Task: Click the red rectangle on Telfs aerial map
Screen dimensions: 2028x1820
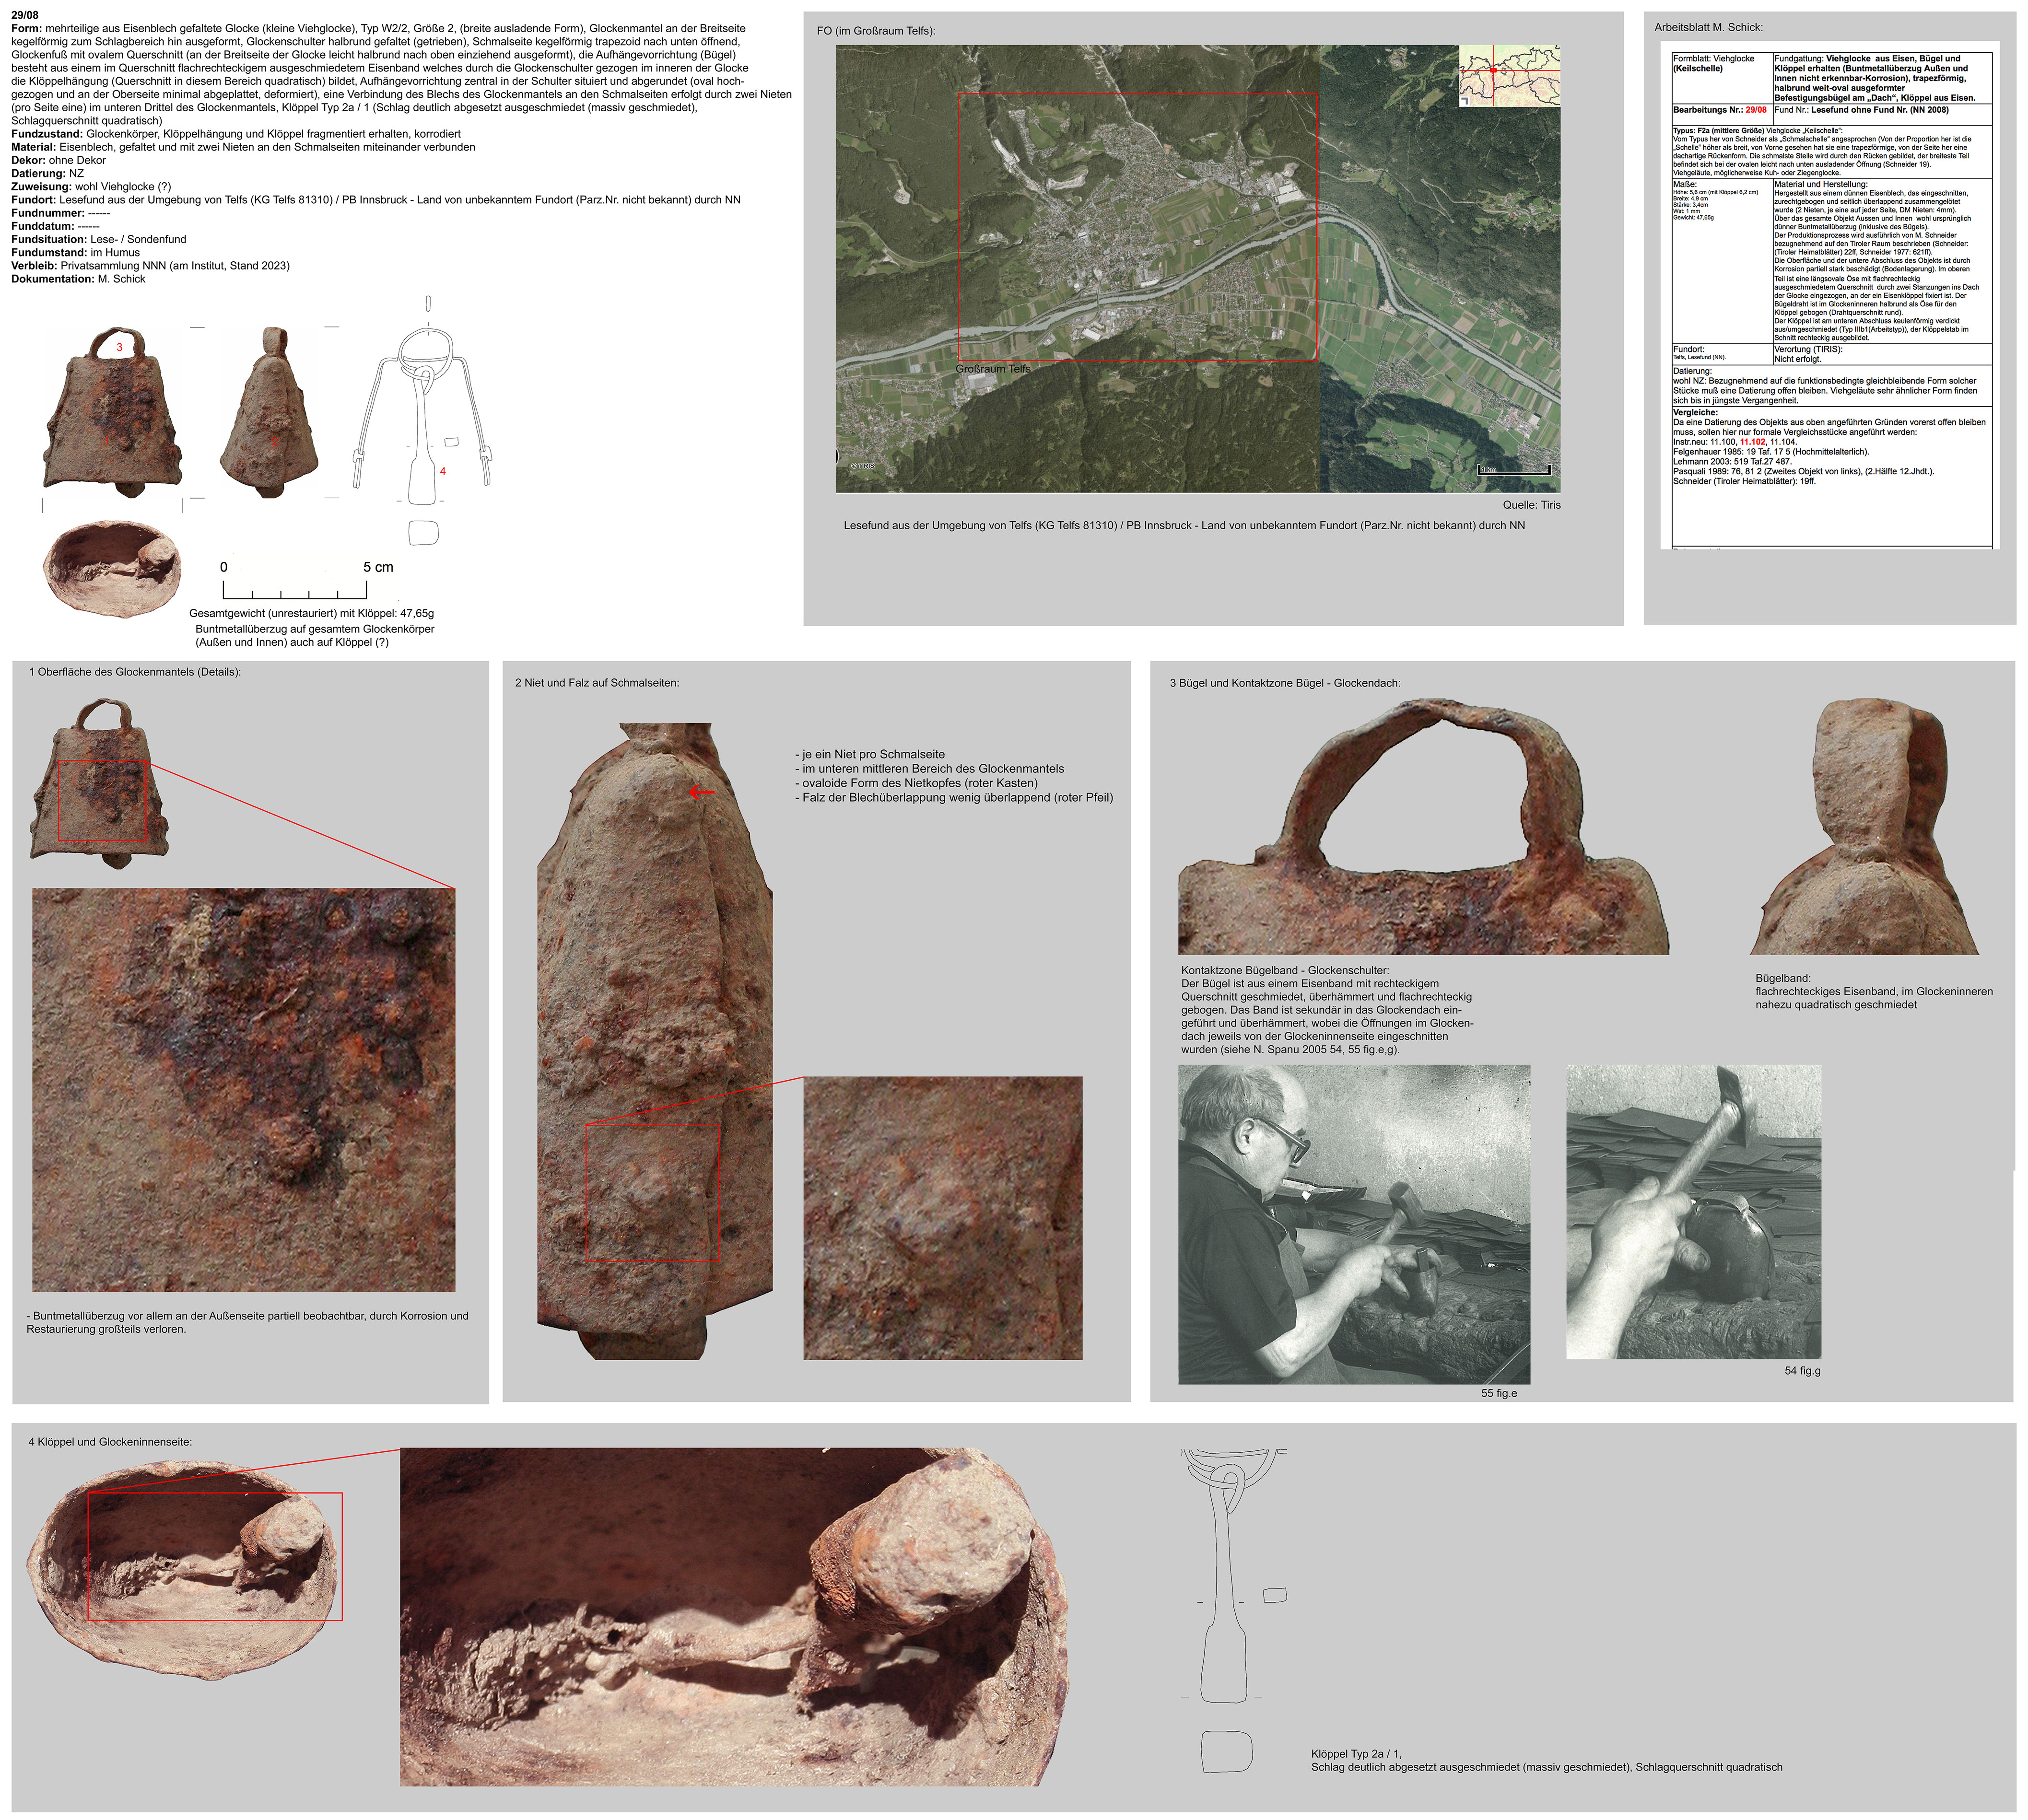Action: click(x=1137, y=226)
